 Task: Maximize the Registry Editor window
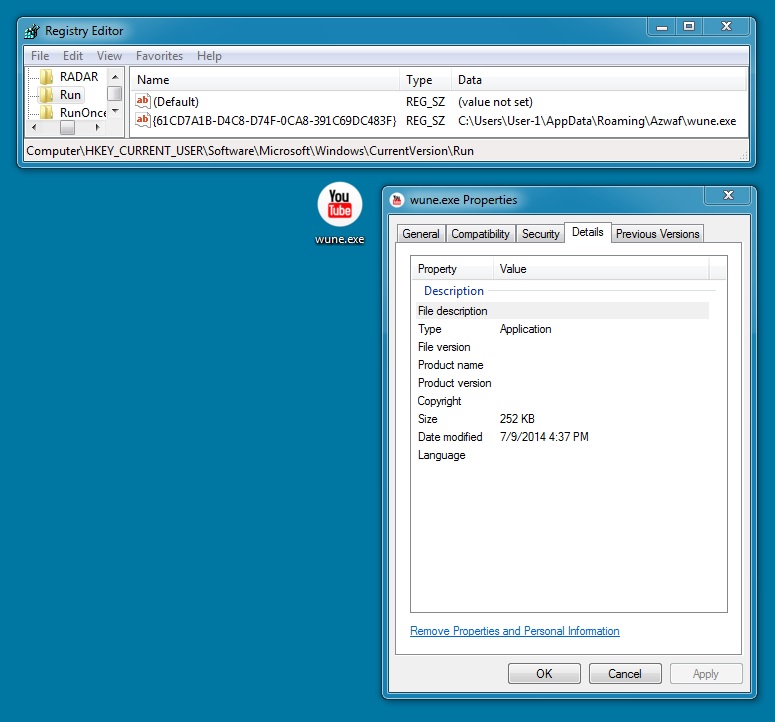click(689, 27)
